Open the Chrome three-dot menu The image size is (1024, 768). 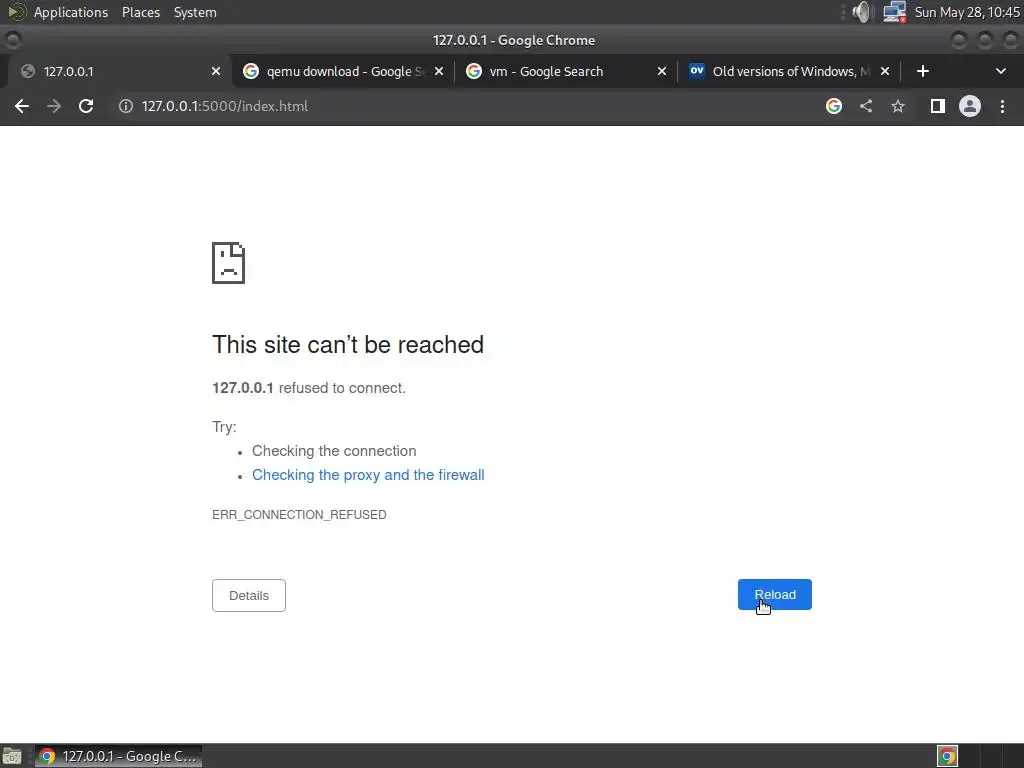(x=1002, y=106)
